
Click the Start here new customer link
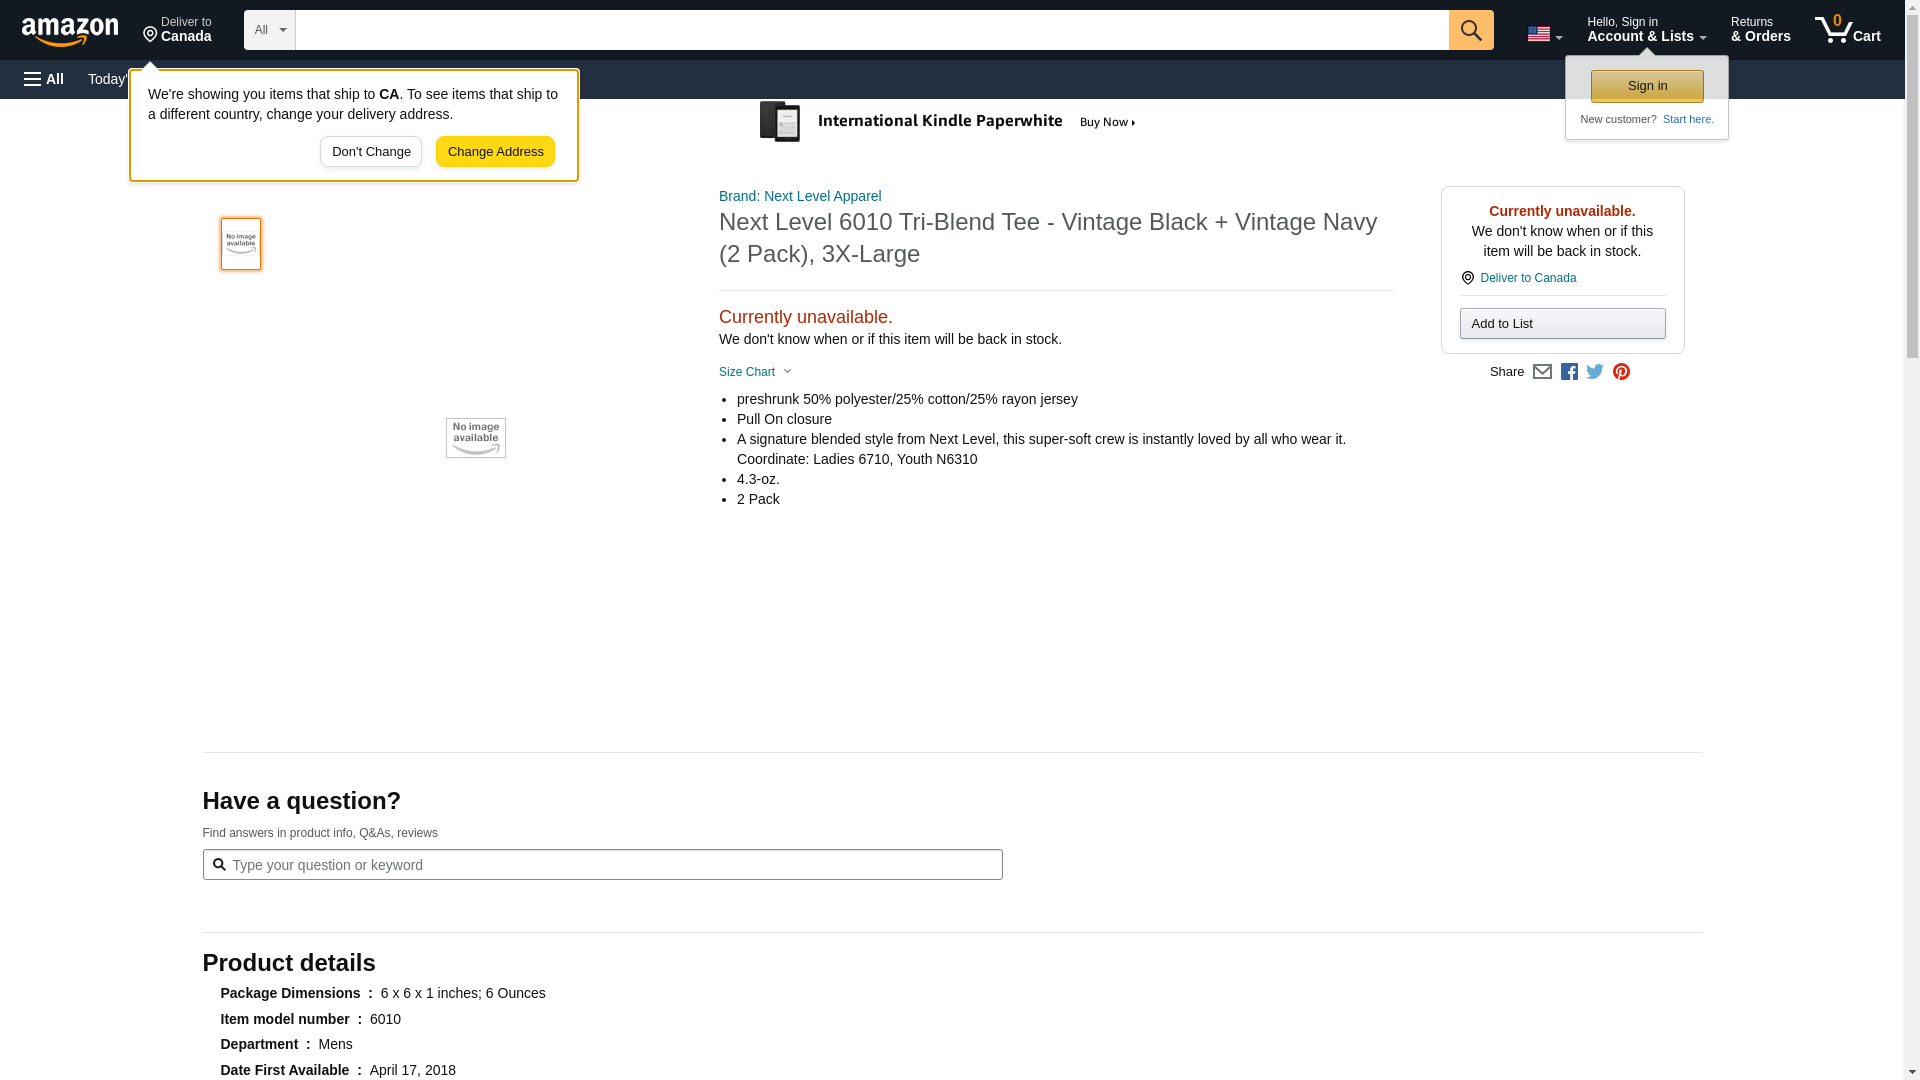(1687, 119)
